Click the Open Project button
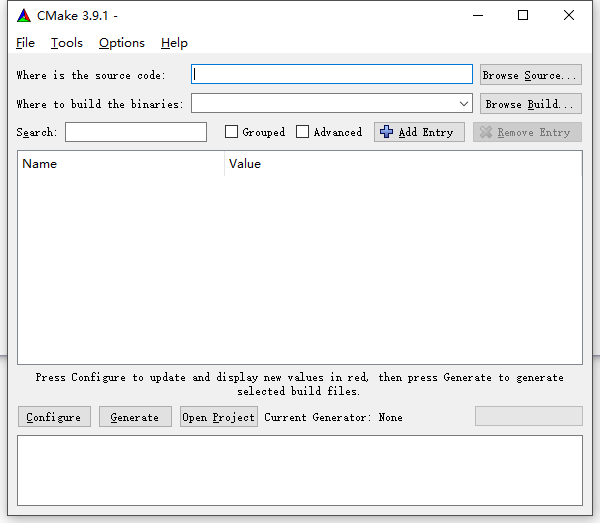 pyautogui.click(x=218, y=417)
